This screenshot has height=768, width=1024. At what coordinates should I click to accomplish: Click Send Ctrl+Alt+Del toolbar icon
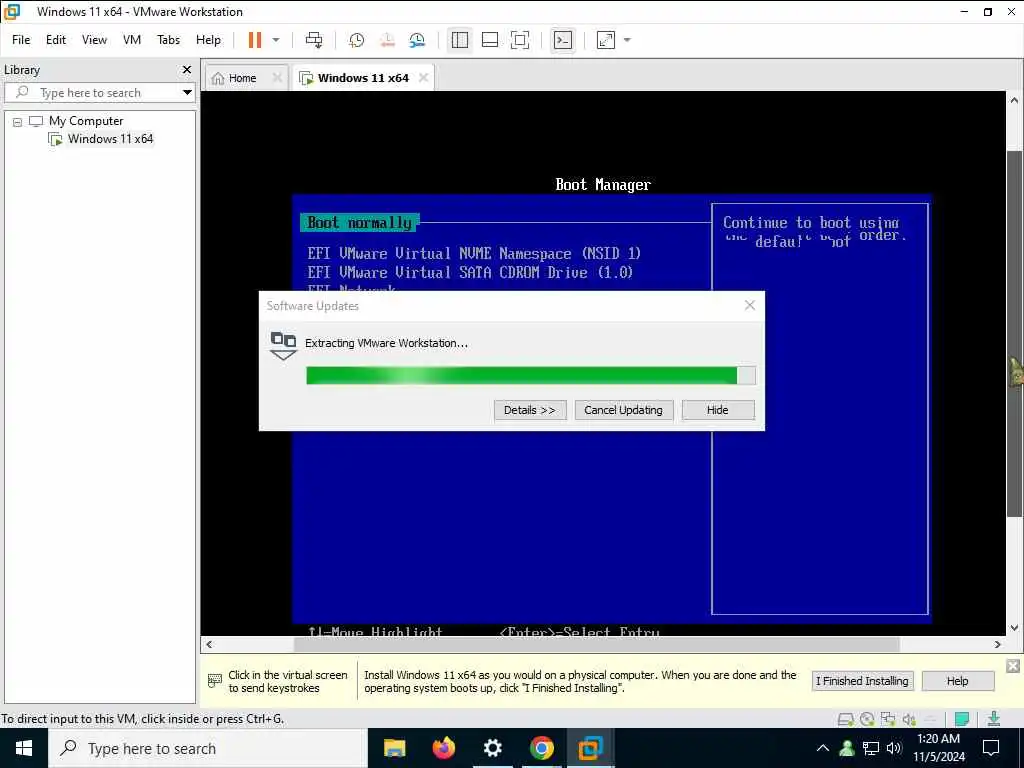314,40
